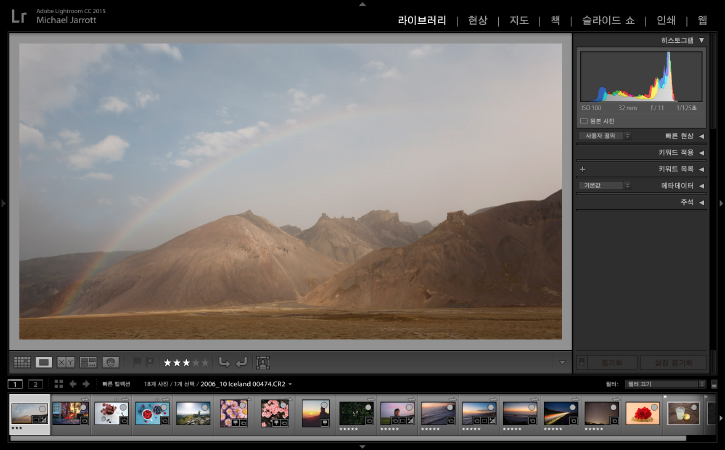This screenshot has width=725, height=450.
Task: Open 기본값 metadata set dropdown
Action: 605,185
